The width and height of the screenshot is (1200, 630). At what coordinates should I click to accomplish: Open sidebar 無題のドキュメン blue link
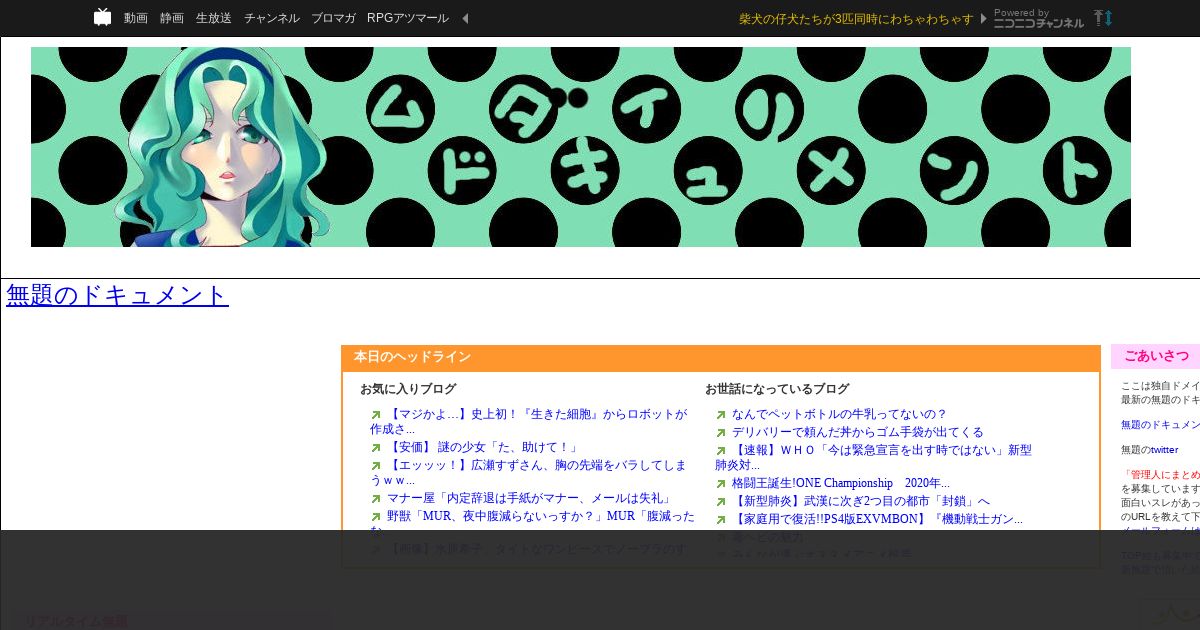1160,425
